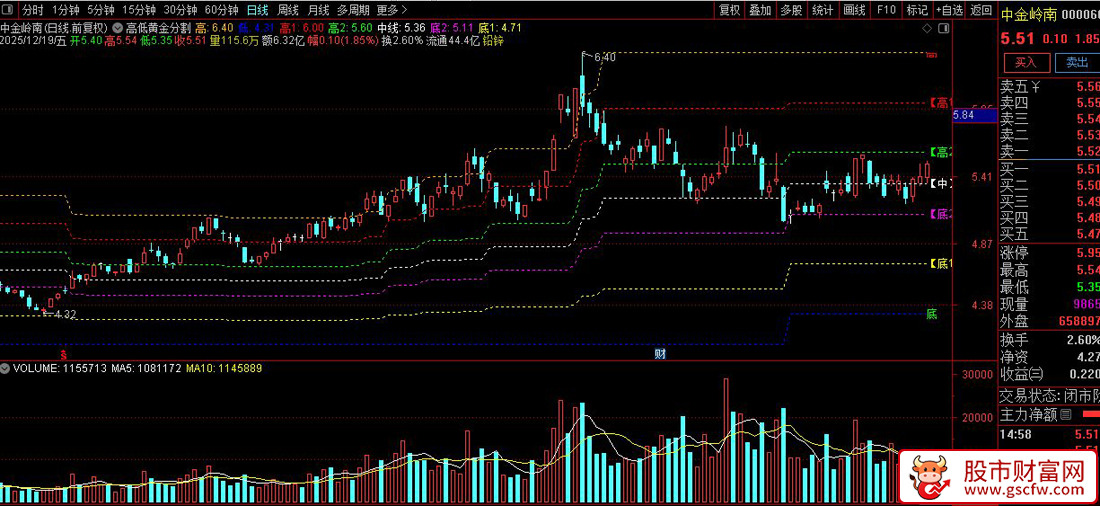Click the diamond icon above the chart
Screen dimensions: 1100x506
[x=928, y=29]
